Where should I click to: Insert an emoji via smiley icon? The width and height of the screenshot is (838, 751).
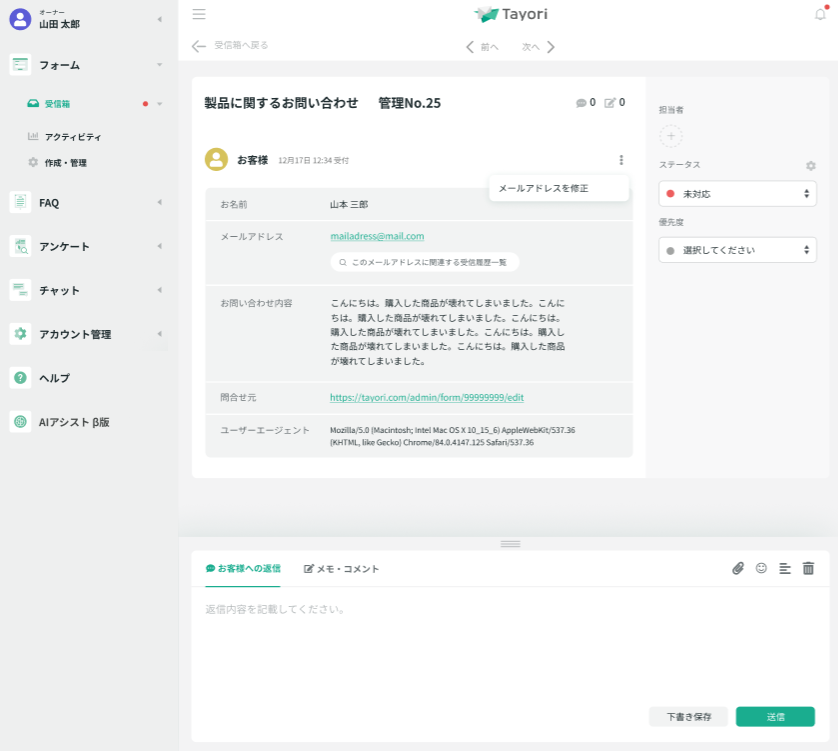click(761, 568)
